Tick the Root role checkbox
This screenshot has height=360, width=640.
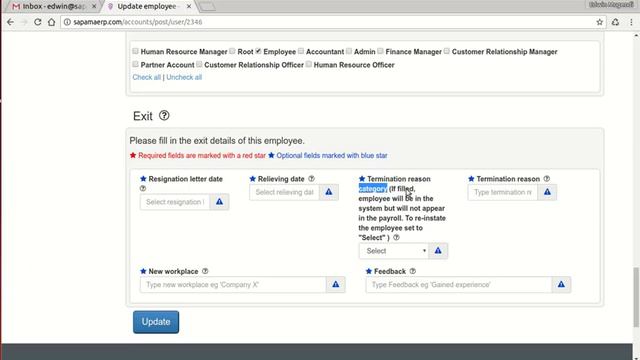tap(232, 51)
